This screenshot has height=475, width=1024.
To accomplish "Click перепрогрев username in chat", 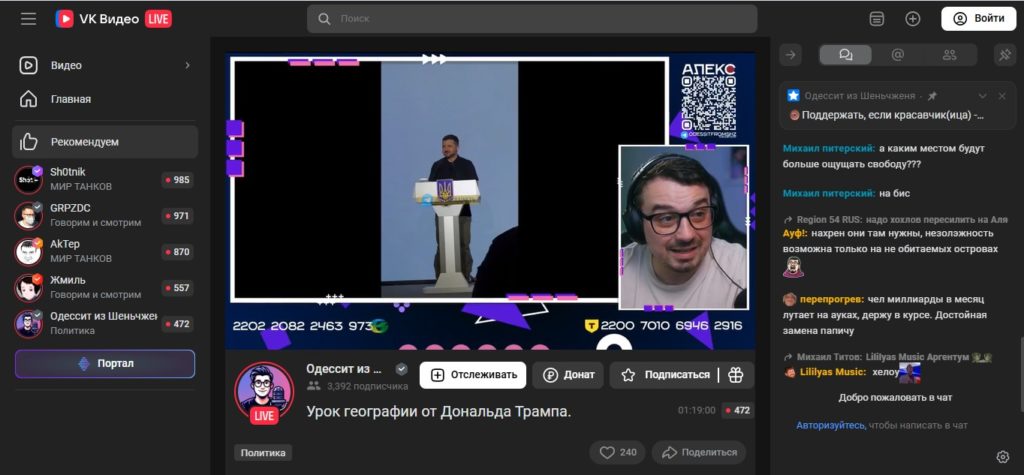I will pyautogui.click(x=831, y=300).
